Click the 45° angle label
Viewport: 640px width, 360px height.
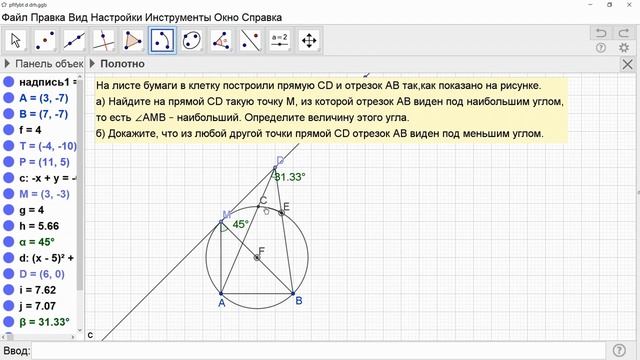pos(240,224)
